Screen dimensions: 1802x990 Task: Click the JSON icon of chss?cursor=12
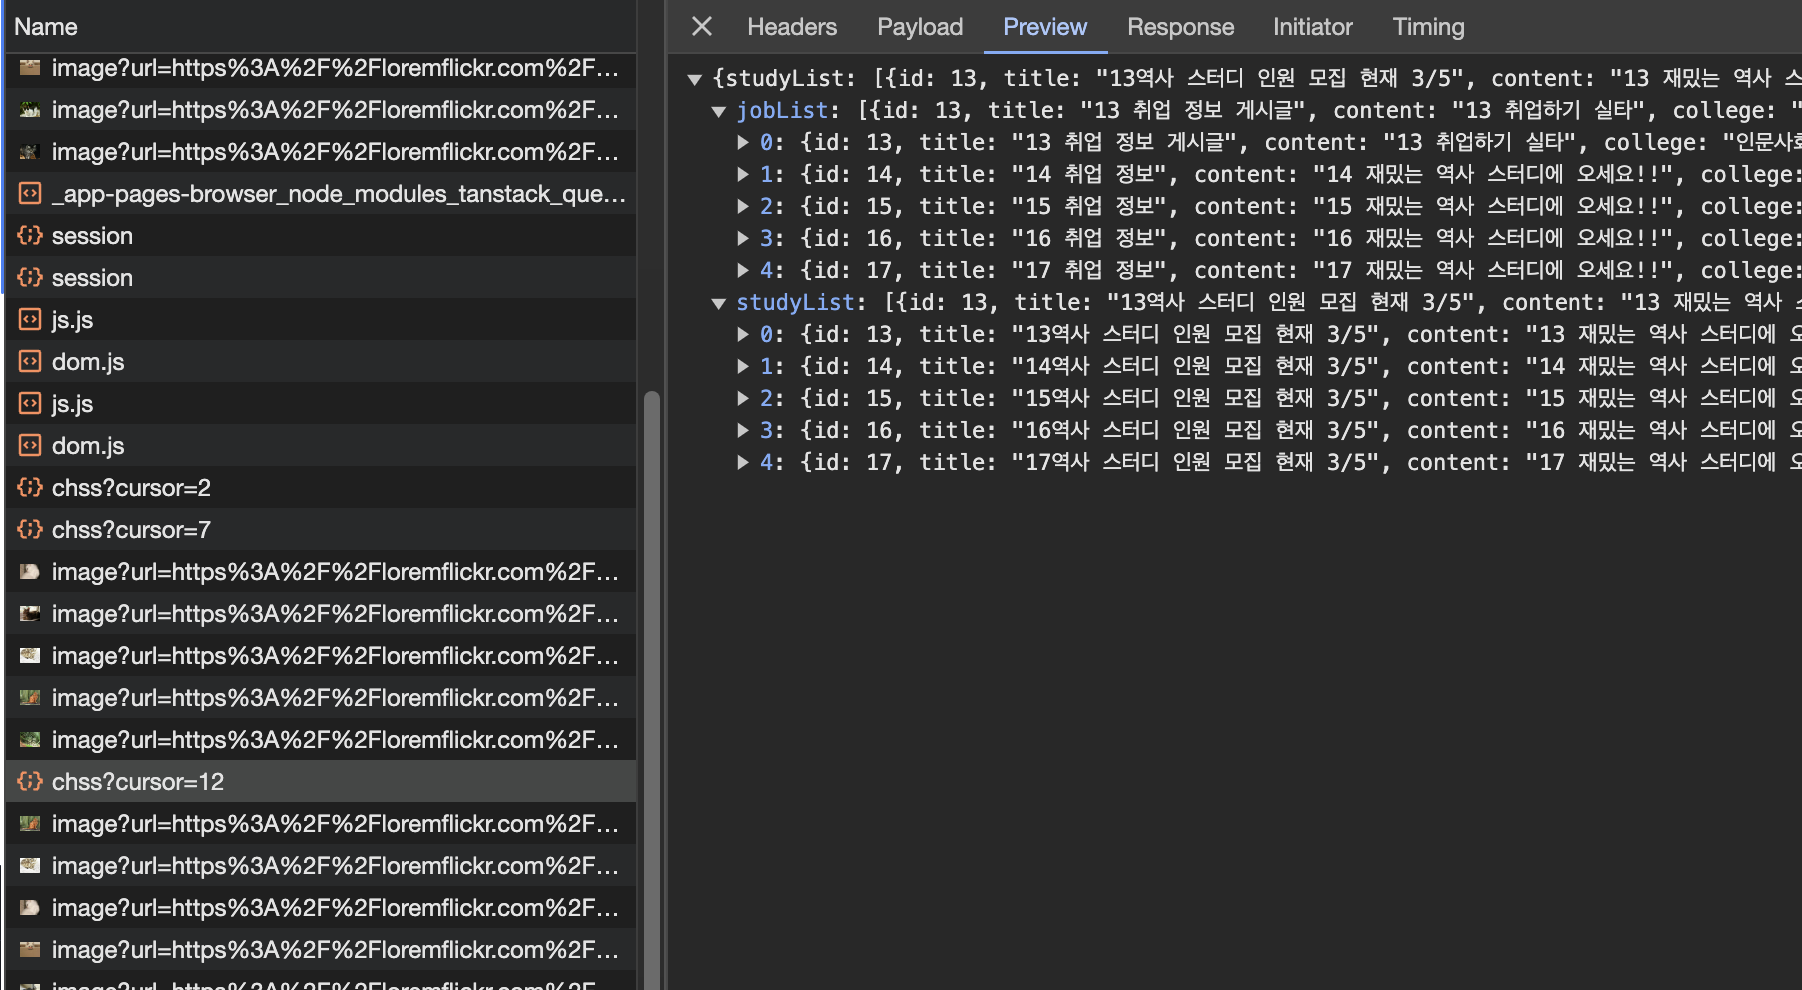pyautogui.click(x=30, y=781)
